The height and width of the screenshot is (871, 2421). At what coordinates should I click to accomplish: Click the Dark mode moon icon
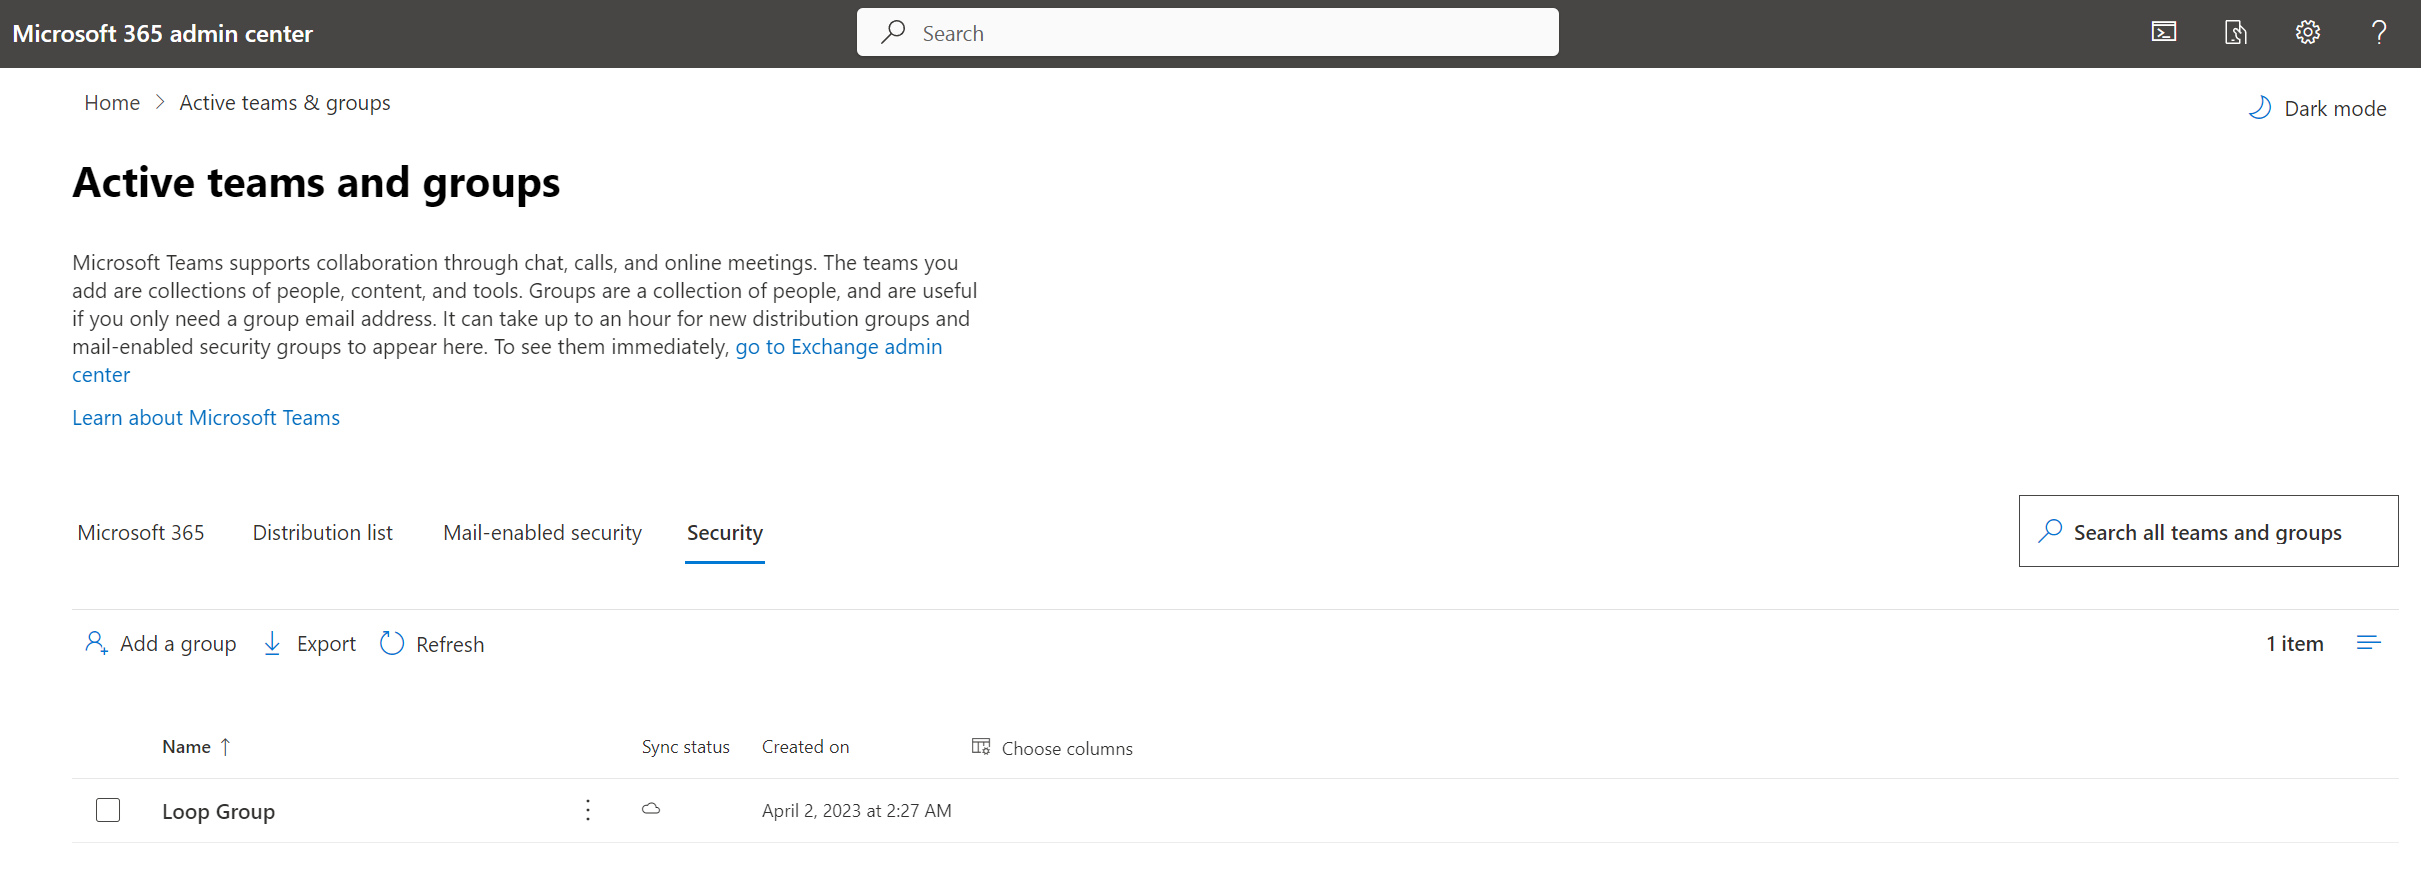coord(2260,107)
